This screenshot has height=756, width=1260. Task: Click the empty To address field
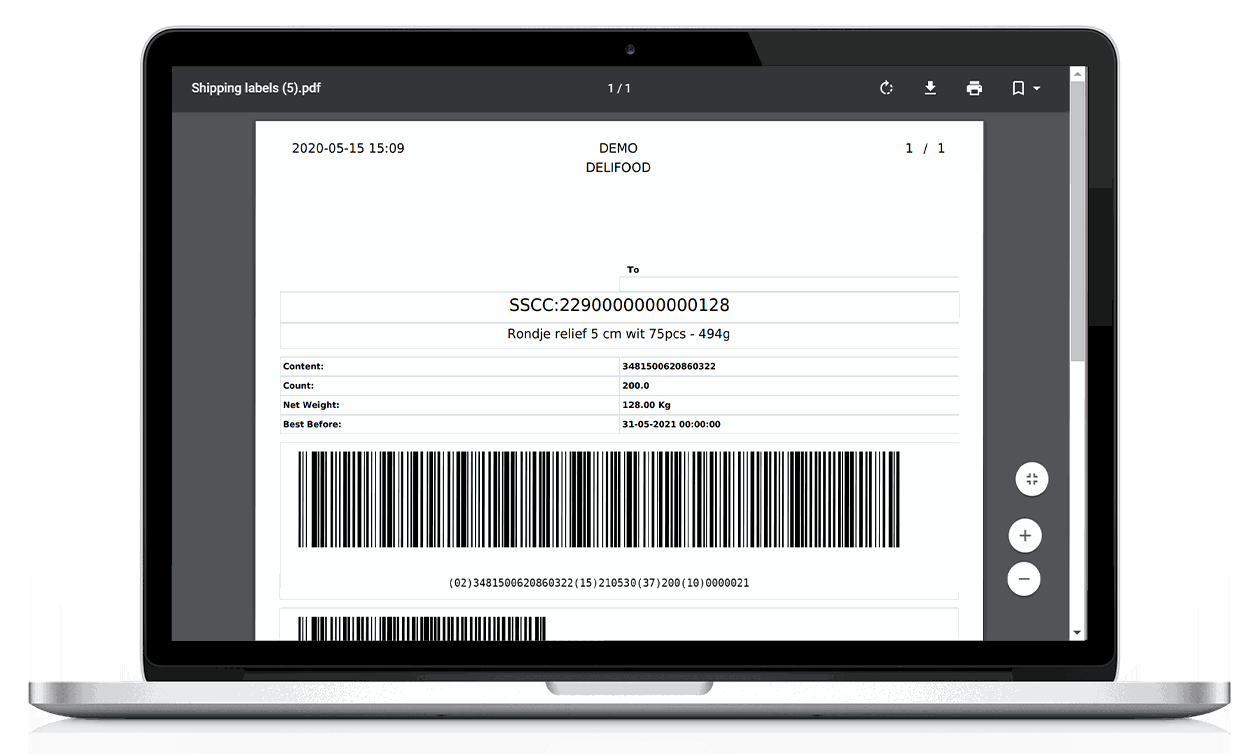coord(788,284)
